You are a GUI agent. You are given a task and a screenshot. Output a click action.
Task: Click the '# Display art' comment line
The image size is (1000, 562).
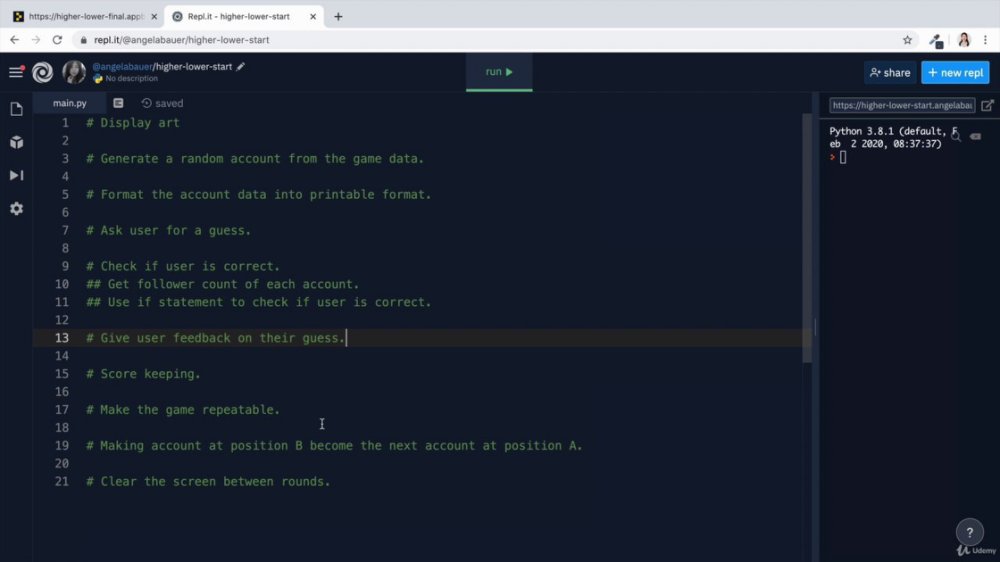coord(133,123)
